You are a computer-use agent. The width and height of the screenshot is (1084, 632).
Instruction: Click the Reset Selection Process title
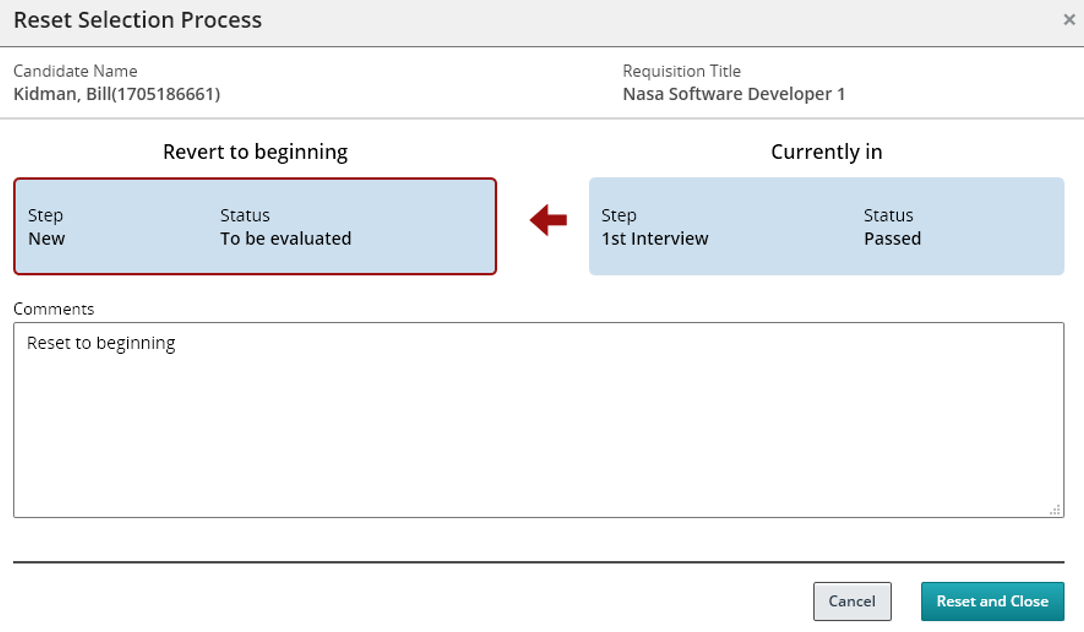[138, 20]
